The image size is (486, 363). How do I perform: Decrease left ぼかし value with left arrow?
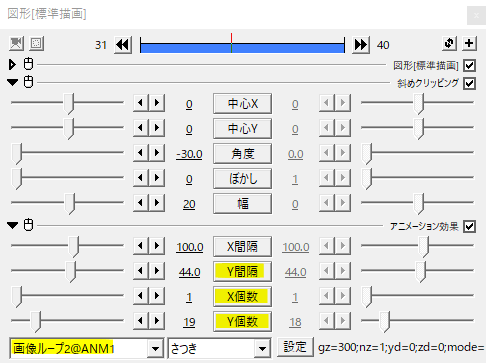tap(141, 178)
